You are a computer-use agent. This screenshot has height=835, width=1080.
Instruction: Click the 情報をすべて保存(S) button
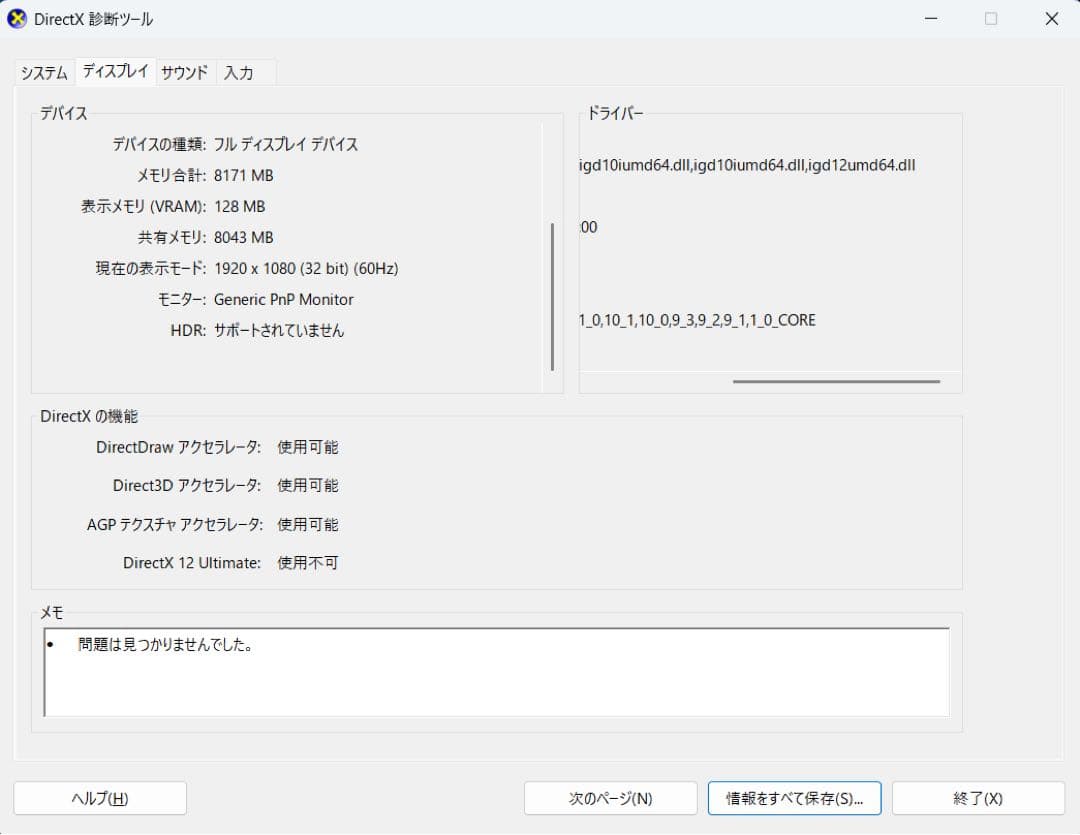(794, 798)
